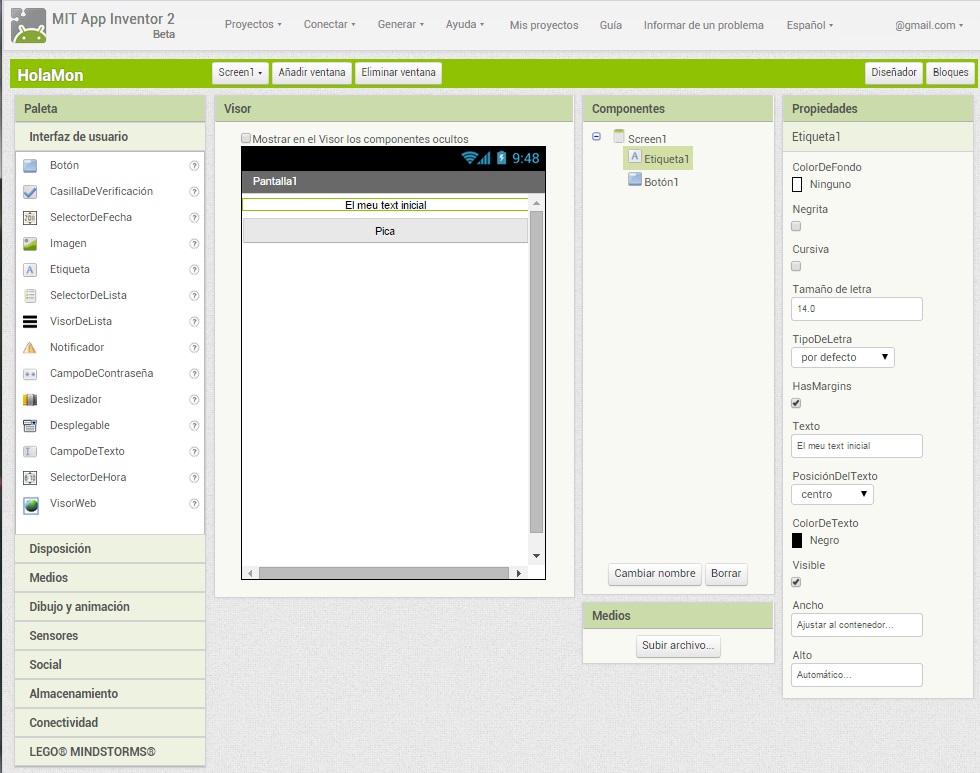Open the PosiciónDelTexto dropdown
This screenshot has height=773, width=980.
[x=832, y=494]
